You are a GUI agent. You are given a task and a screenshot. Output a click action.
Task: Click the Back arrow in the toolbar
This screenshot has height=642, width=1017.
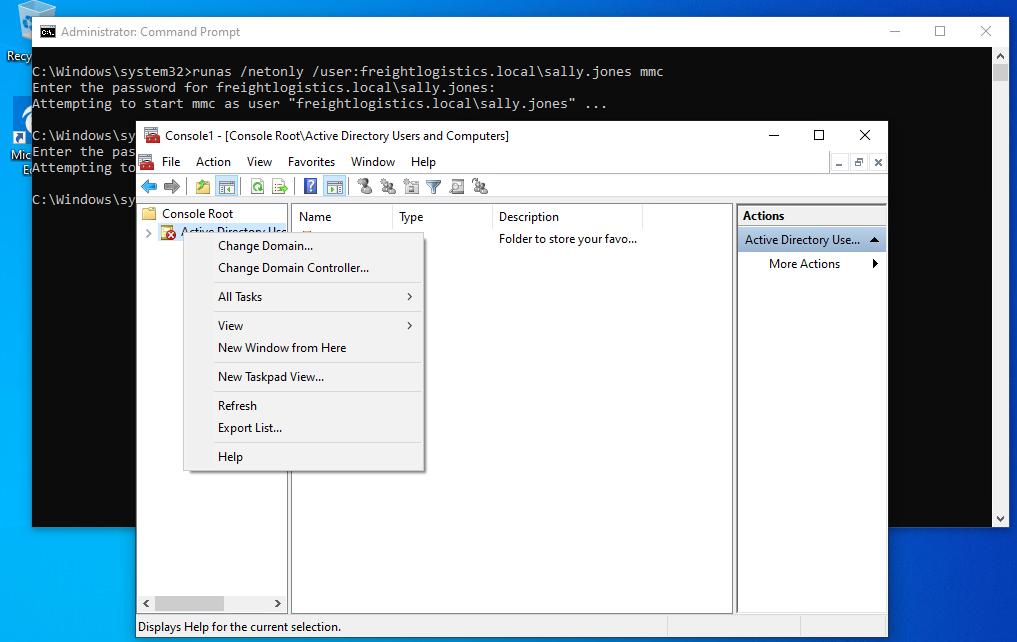click(149, 186)
